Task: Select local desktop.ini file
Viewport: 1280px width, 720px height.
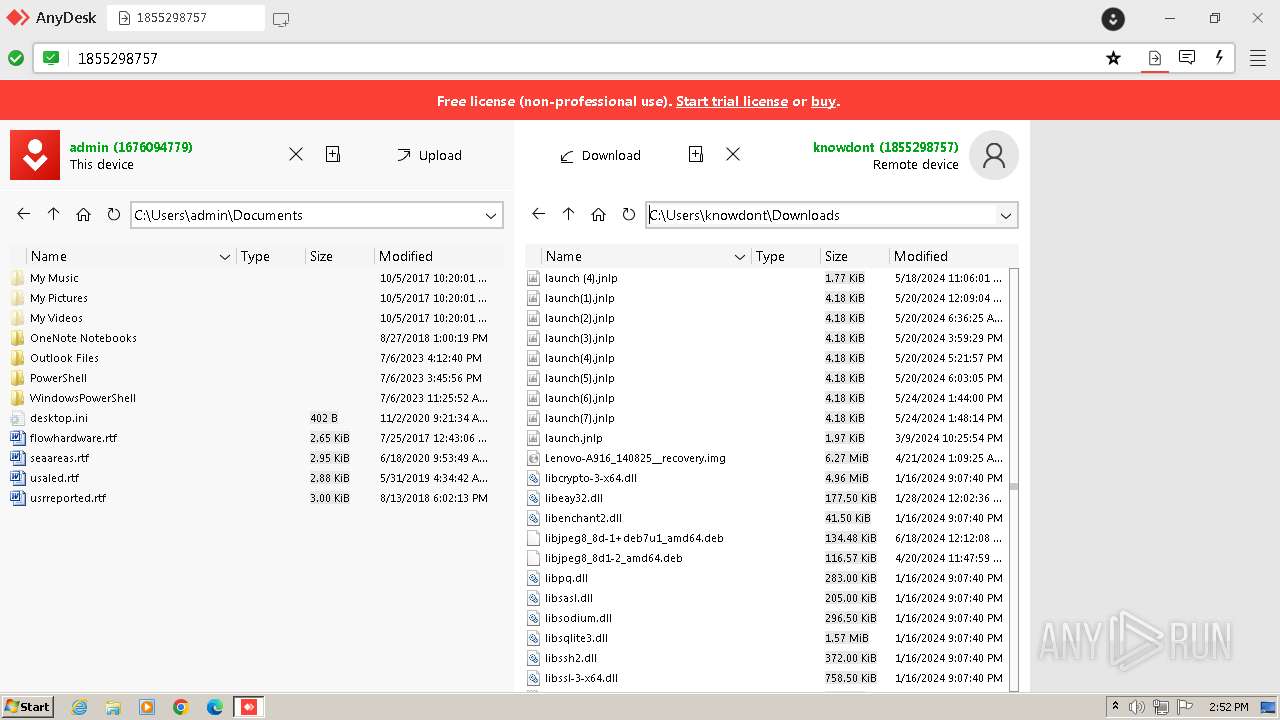Action: click(x=58, y=418)
